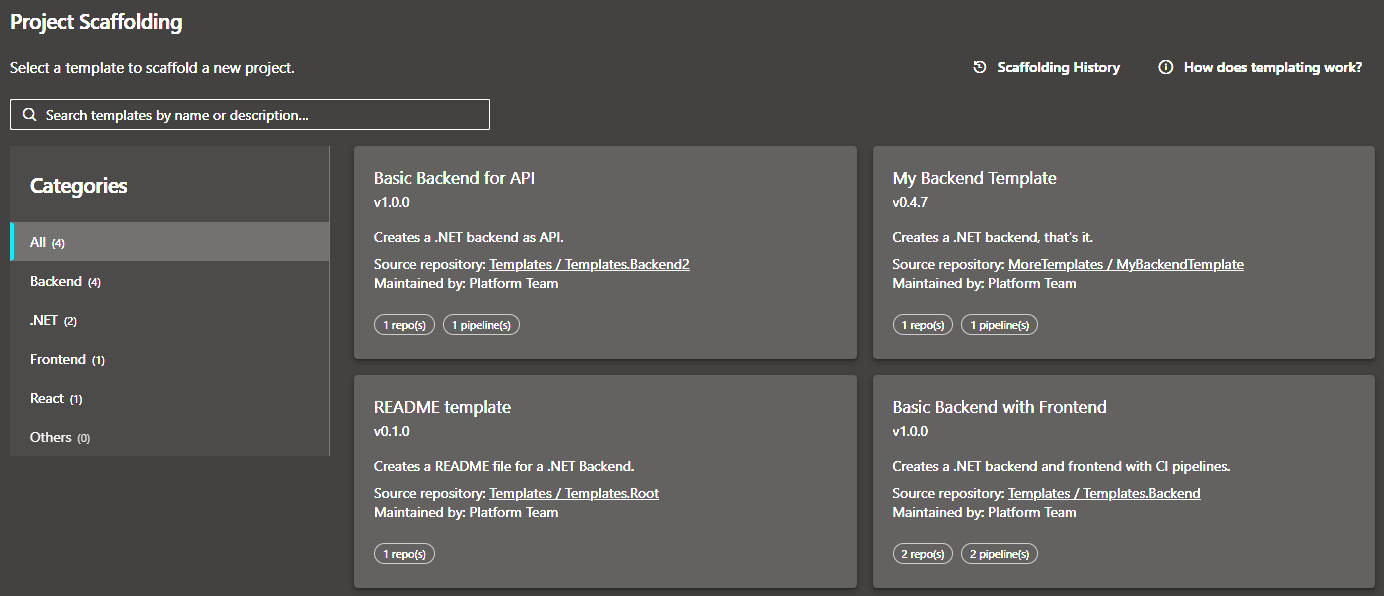The image size is (1384, 596).
Task: Click the search magnifier icon
Action: 29,115
